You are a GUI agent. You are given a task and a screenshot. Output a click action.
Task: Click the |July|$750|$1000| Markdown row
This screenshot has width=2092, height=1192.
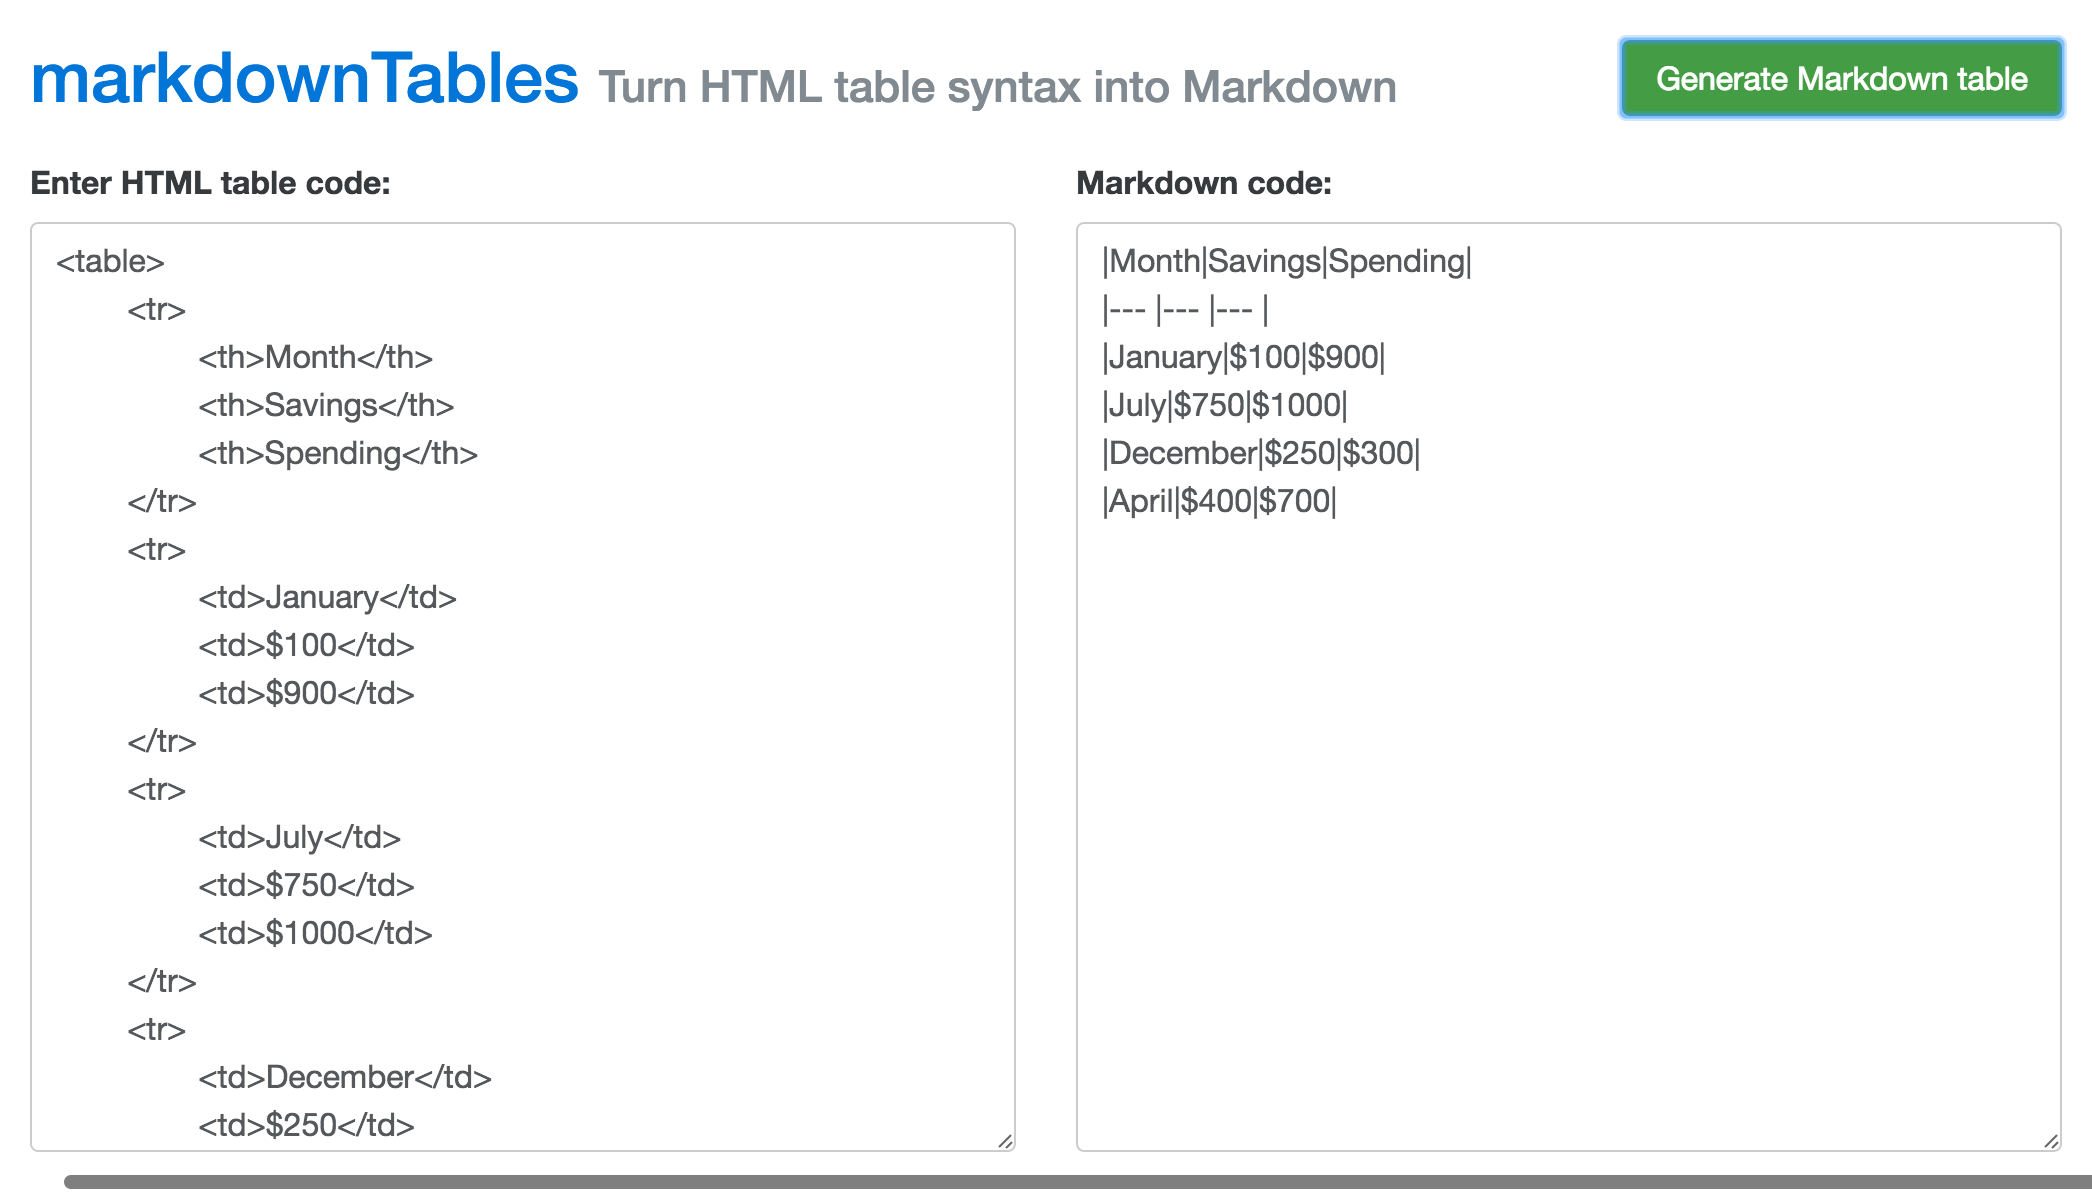[1224, 406]
